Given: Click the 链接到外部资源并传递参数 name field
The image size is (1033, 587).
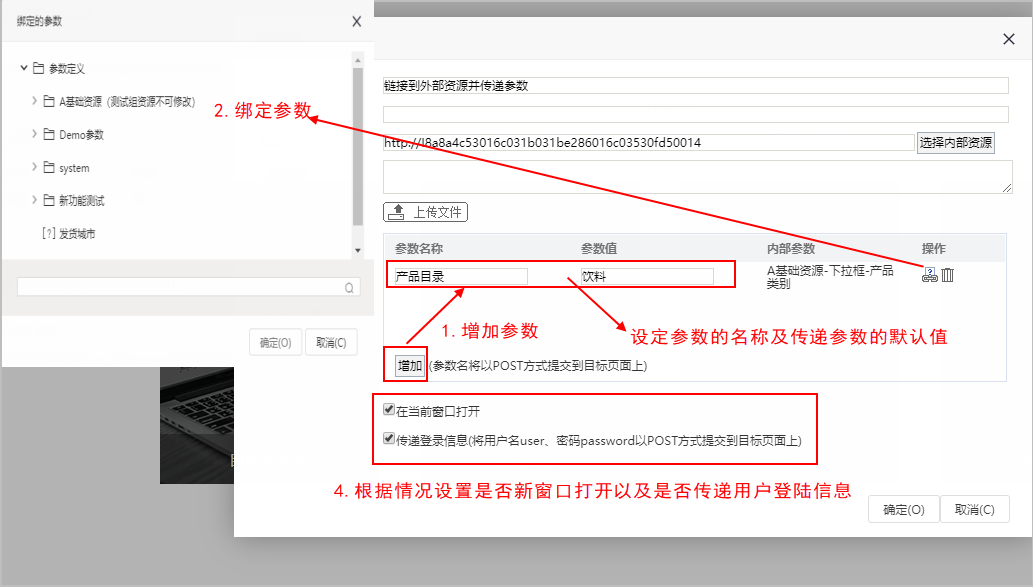Looking at the screenshot, I should [696, 86].
